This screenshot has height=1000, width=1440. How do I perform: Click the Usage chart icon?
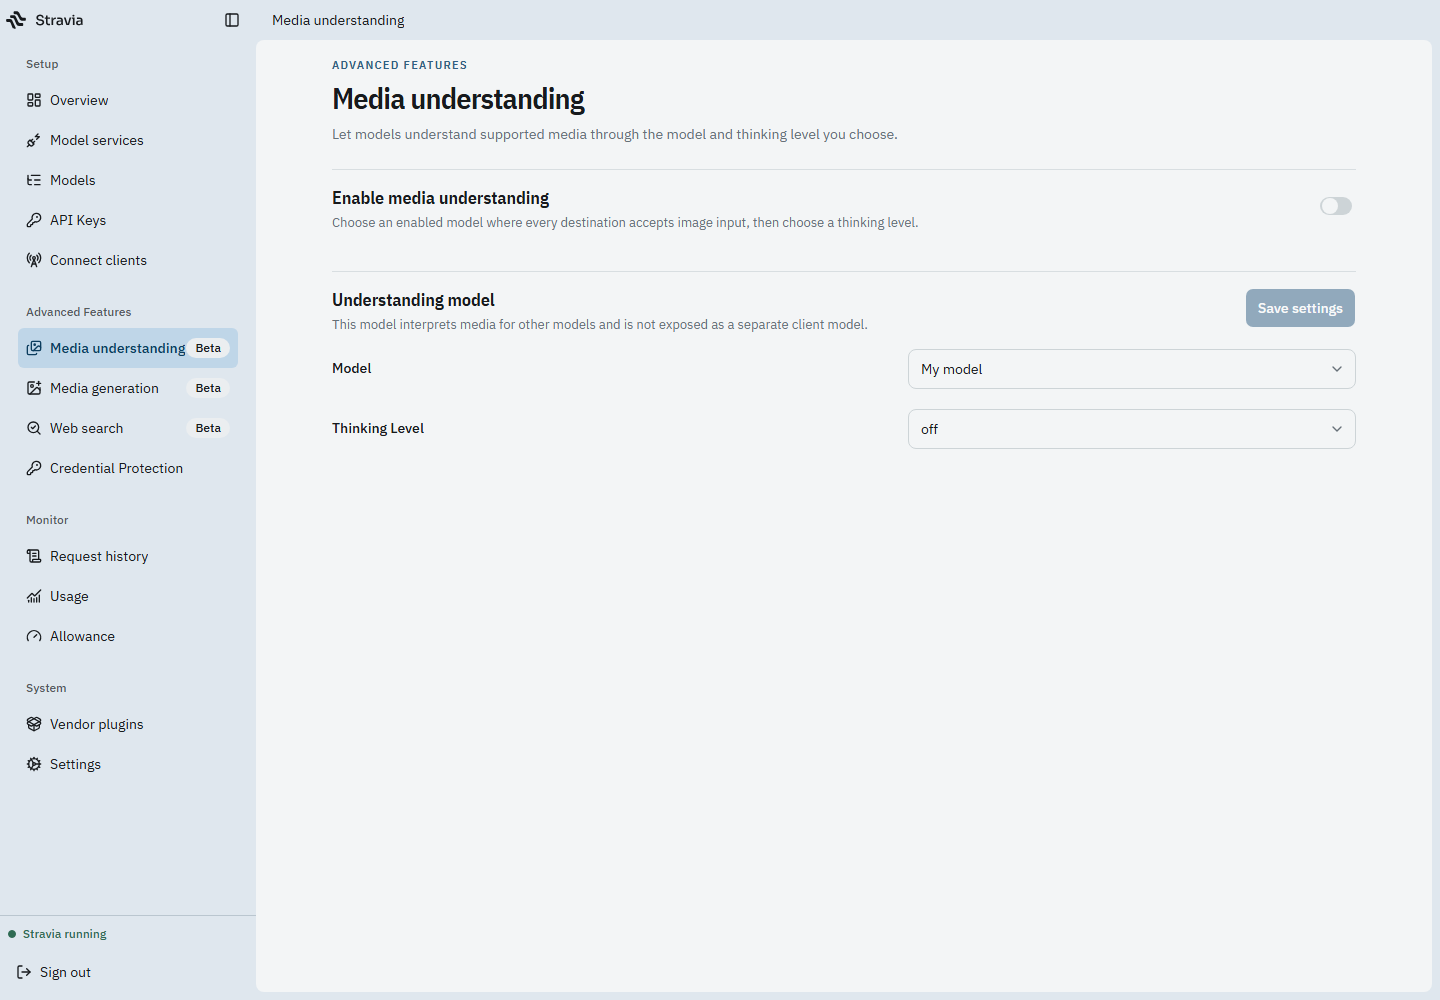pyautogui.click(x=34, y=596)
